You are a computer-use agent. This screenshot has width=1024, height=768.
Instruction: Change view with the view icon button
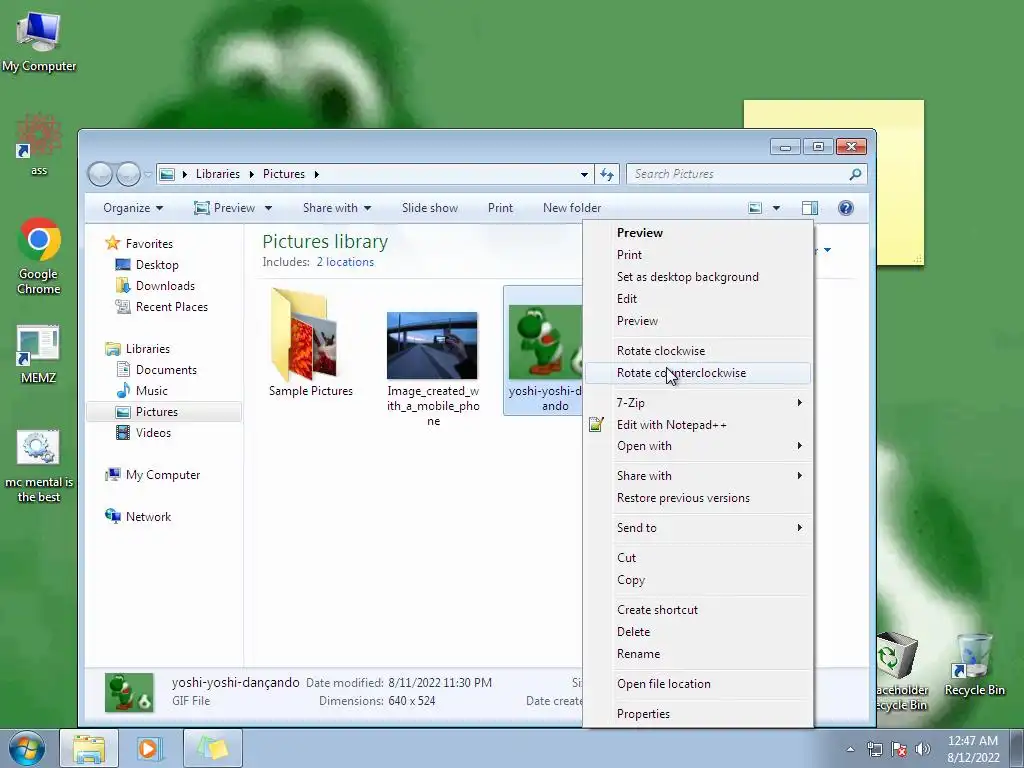755,208
